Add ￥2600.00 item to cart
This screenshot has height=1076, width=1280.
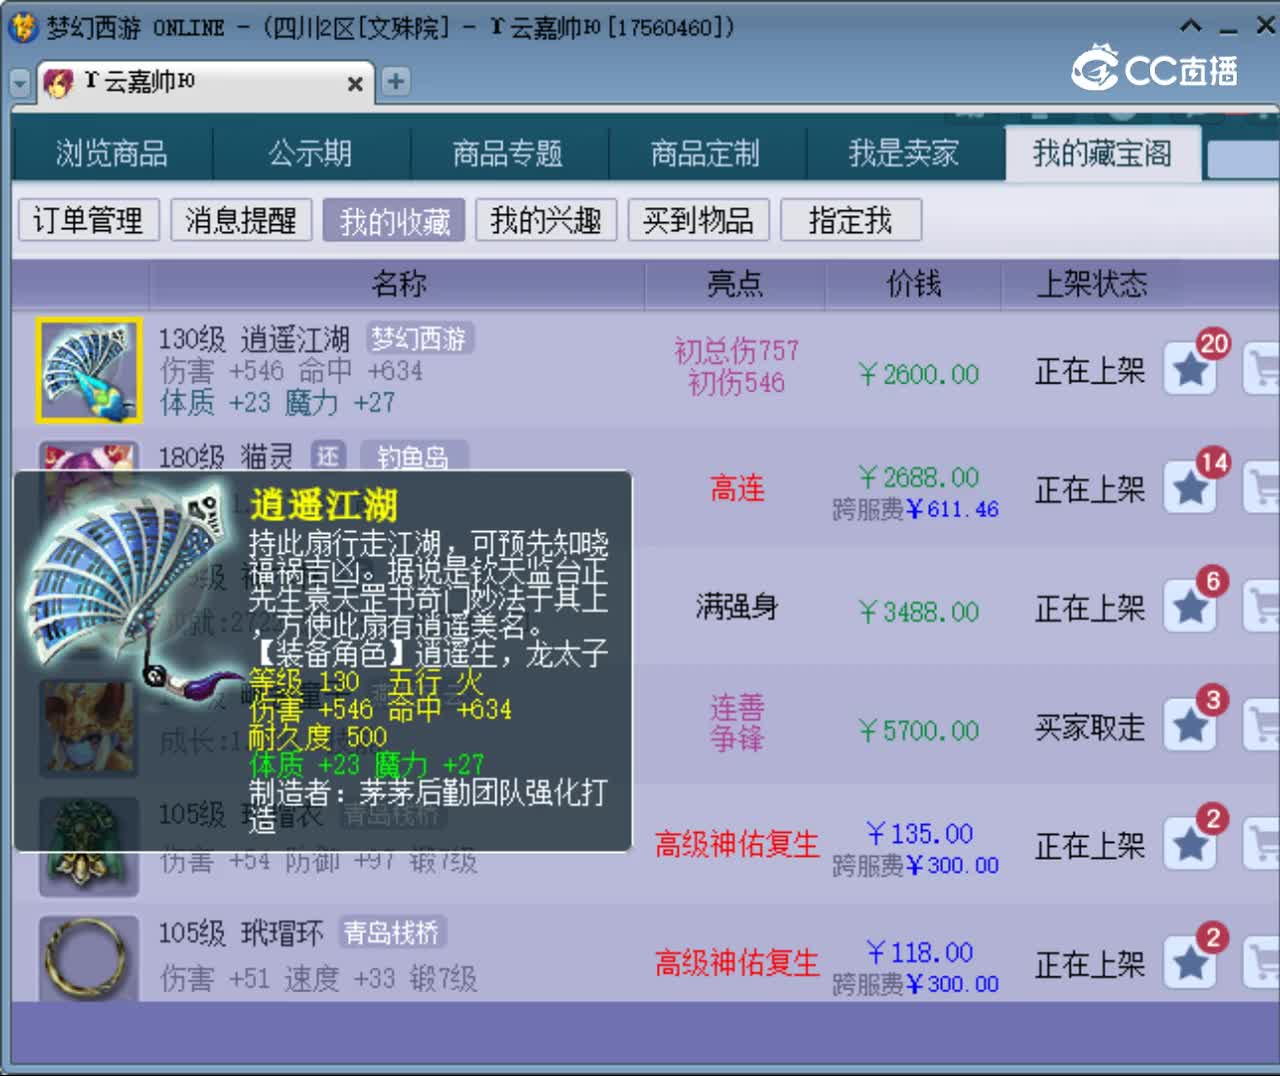1262,370
